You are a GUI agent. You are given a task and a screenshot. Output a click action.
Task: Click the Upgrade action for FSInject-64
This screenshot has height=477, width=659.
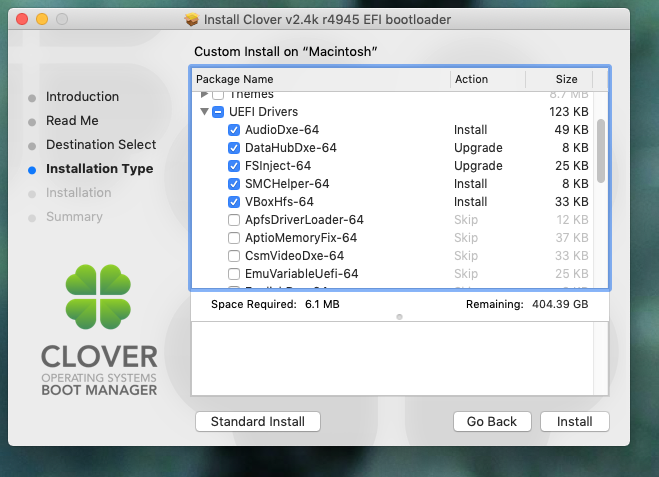click(x=478, y=166)
